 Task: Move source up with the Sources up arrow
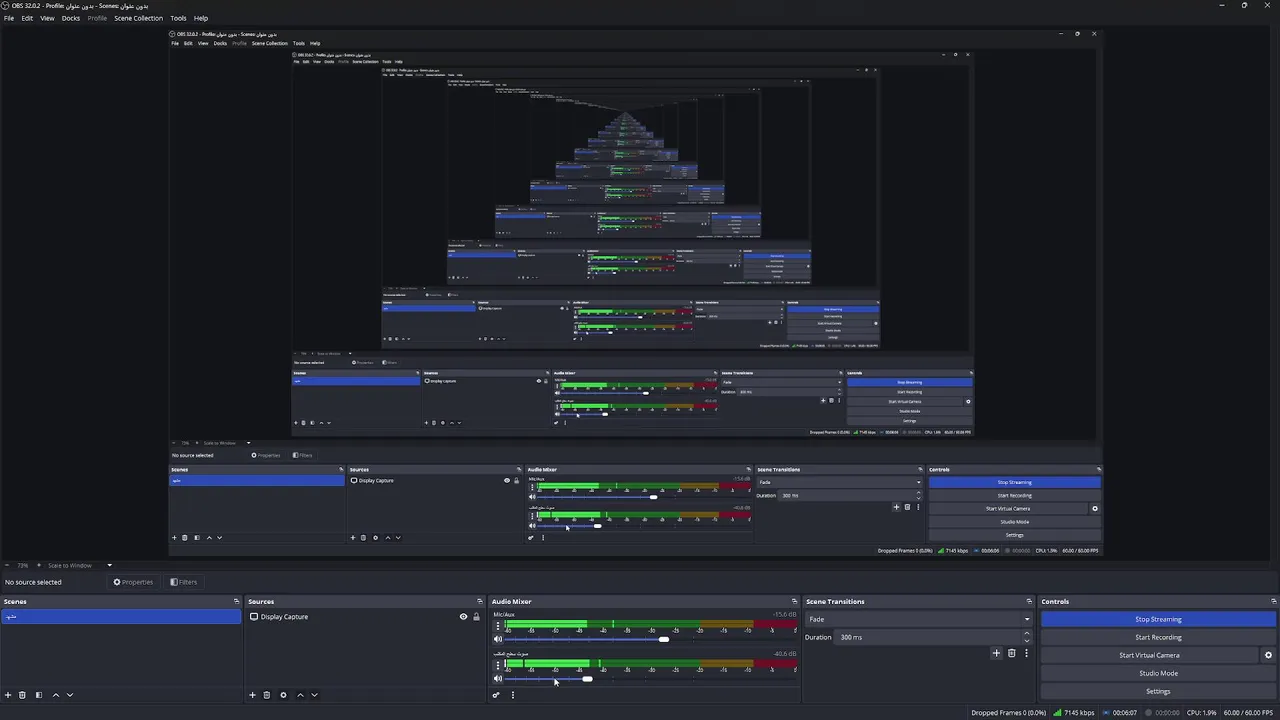point(300,695)
